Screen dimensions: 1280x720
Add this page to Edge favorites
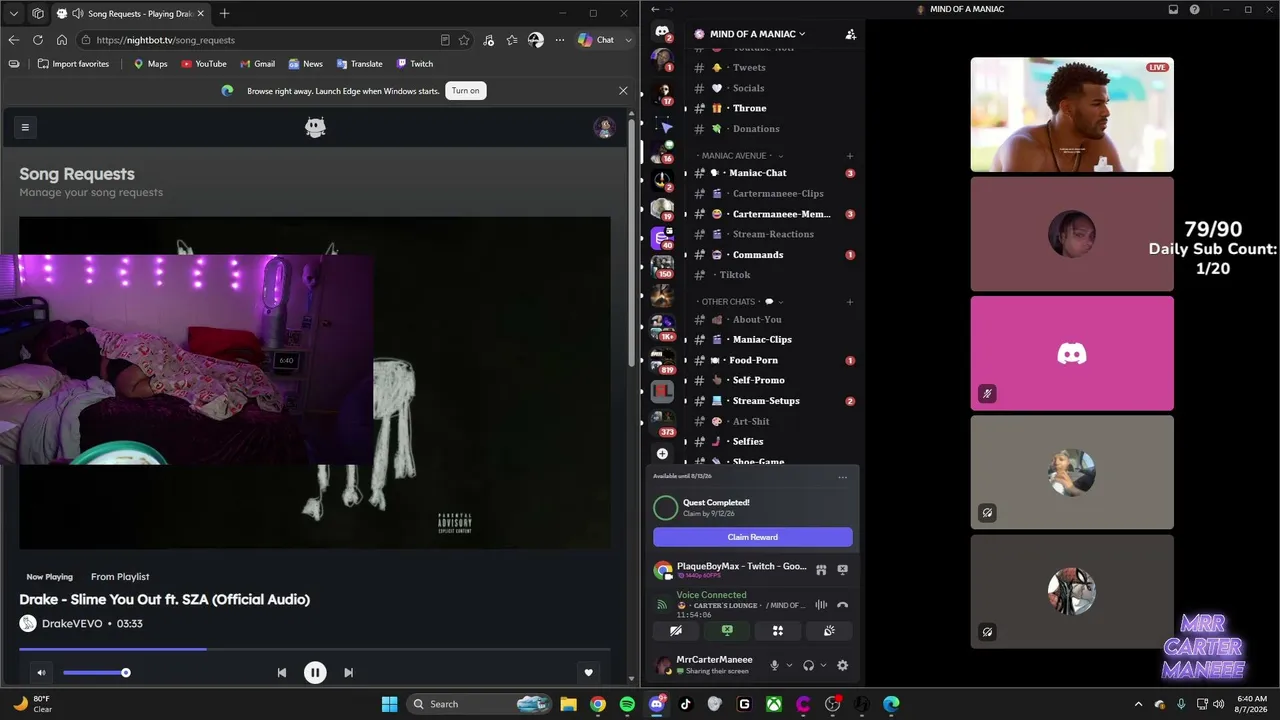point(464,40)
